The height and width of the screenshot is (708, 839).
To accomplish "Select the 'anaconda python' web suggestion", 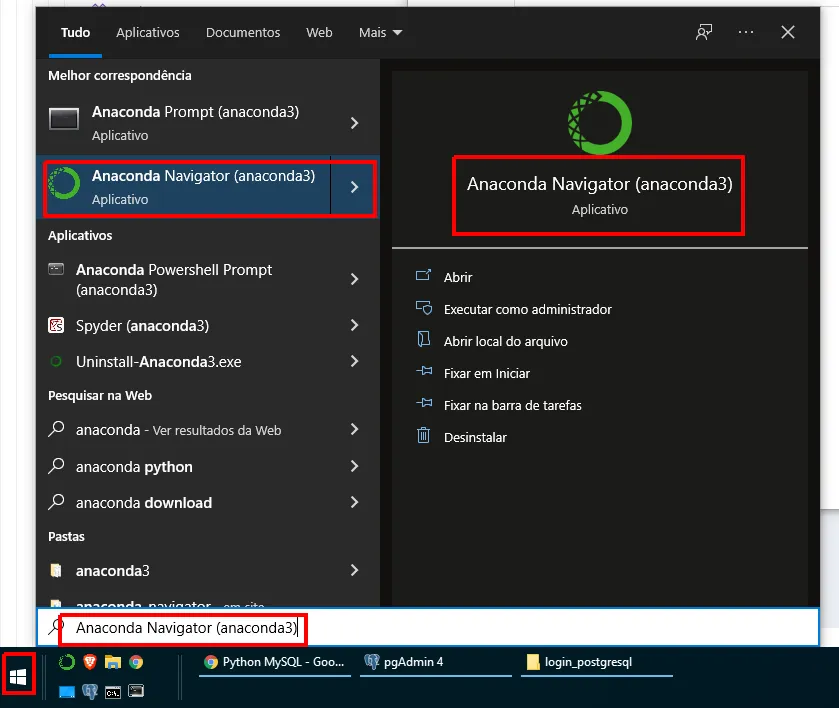I will [185, 467].
